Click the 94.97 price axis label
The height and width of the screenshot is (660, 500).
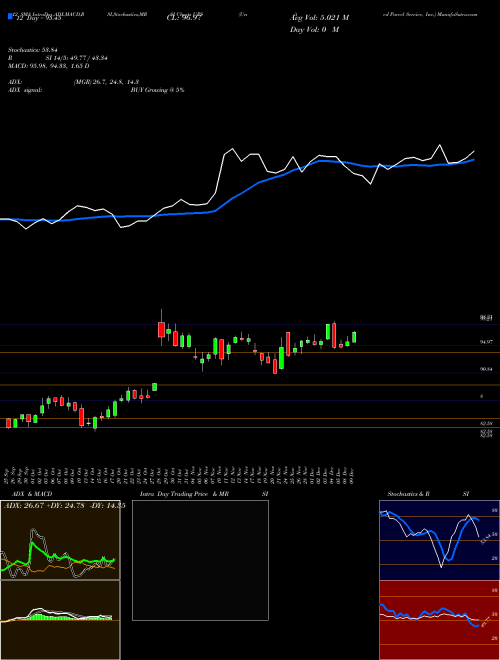[x=486, y=343]
